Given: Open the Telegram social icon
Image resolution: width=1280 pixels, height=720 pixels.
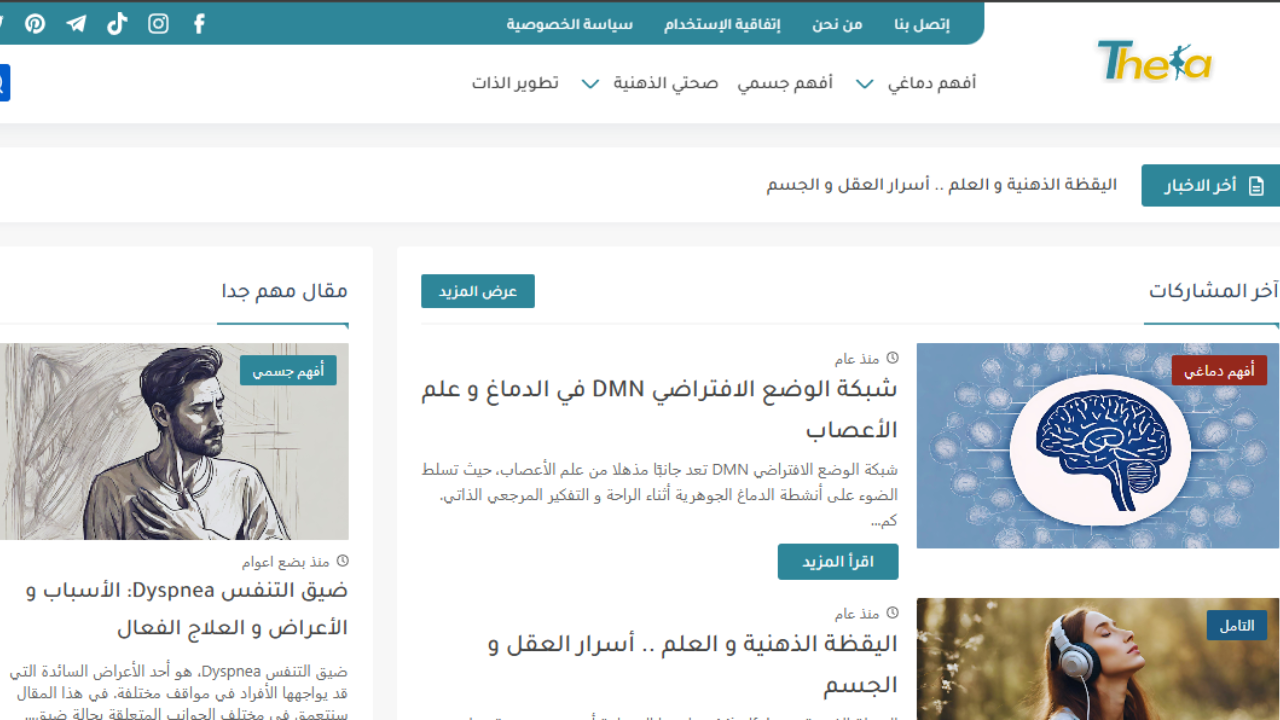Looking at the screenshot, I should click(76, 23).
